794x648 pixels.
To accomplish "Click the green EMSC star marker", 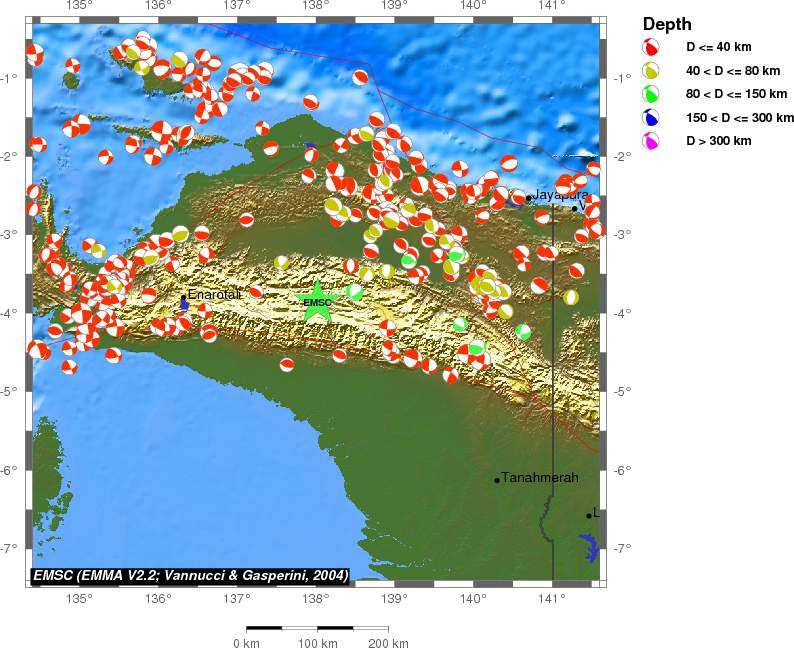I will point(317,302).
